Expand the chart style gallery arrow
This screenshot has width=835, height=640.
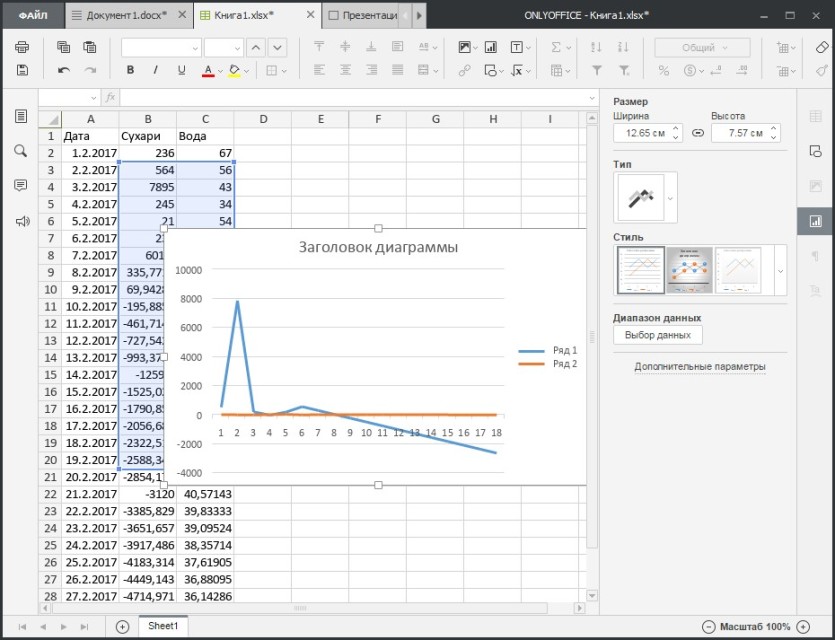pyautogui.click(x=780, y=271)
